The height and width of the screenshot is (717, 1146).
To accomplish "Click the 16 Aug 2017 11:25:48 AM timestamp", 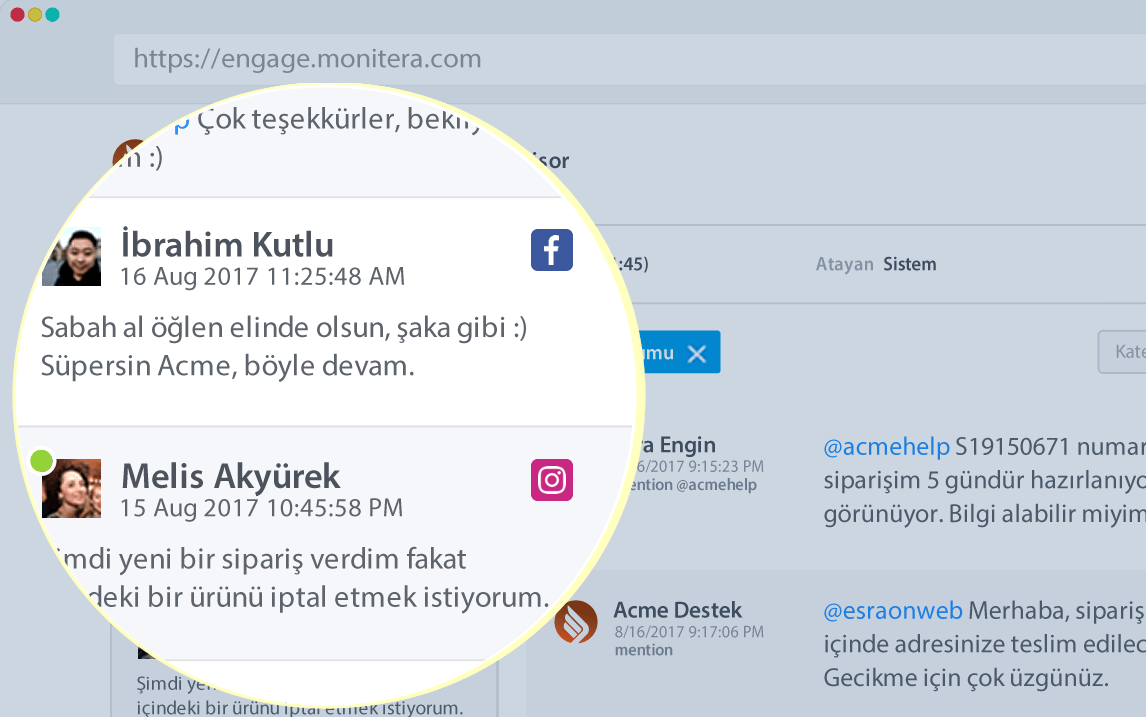I will (x=262, y=276).
